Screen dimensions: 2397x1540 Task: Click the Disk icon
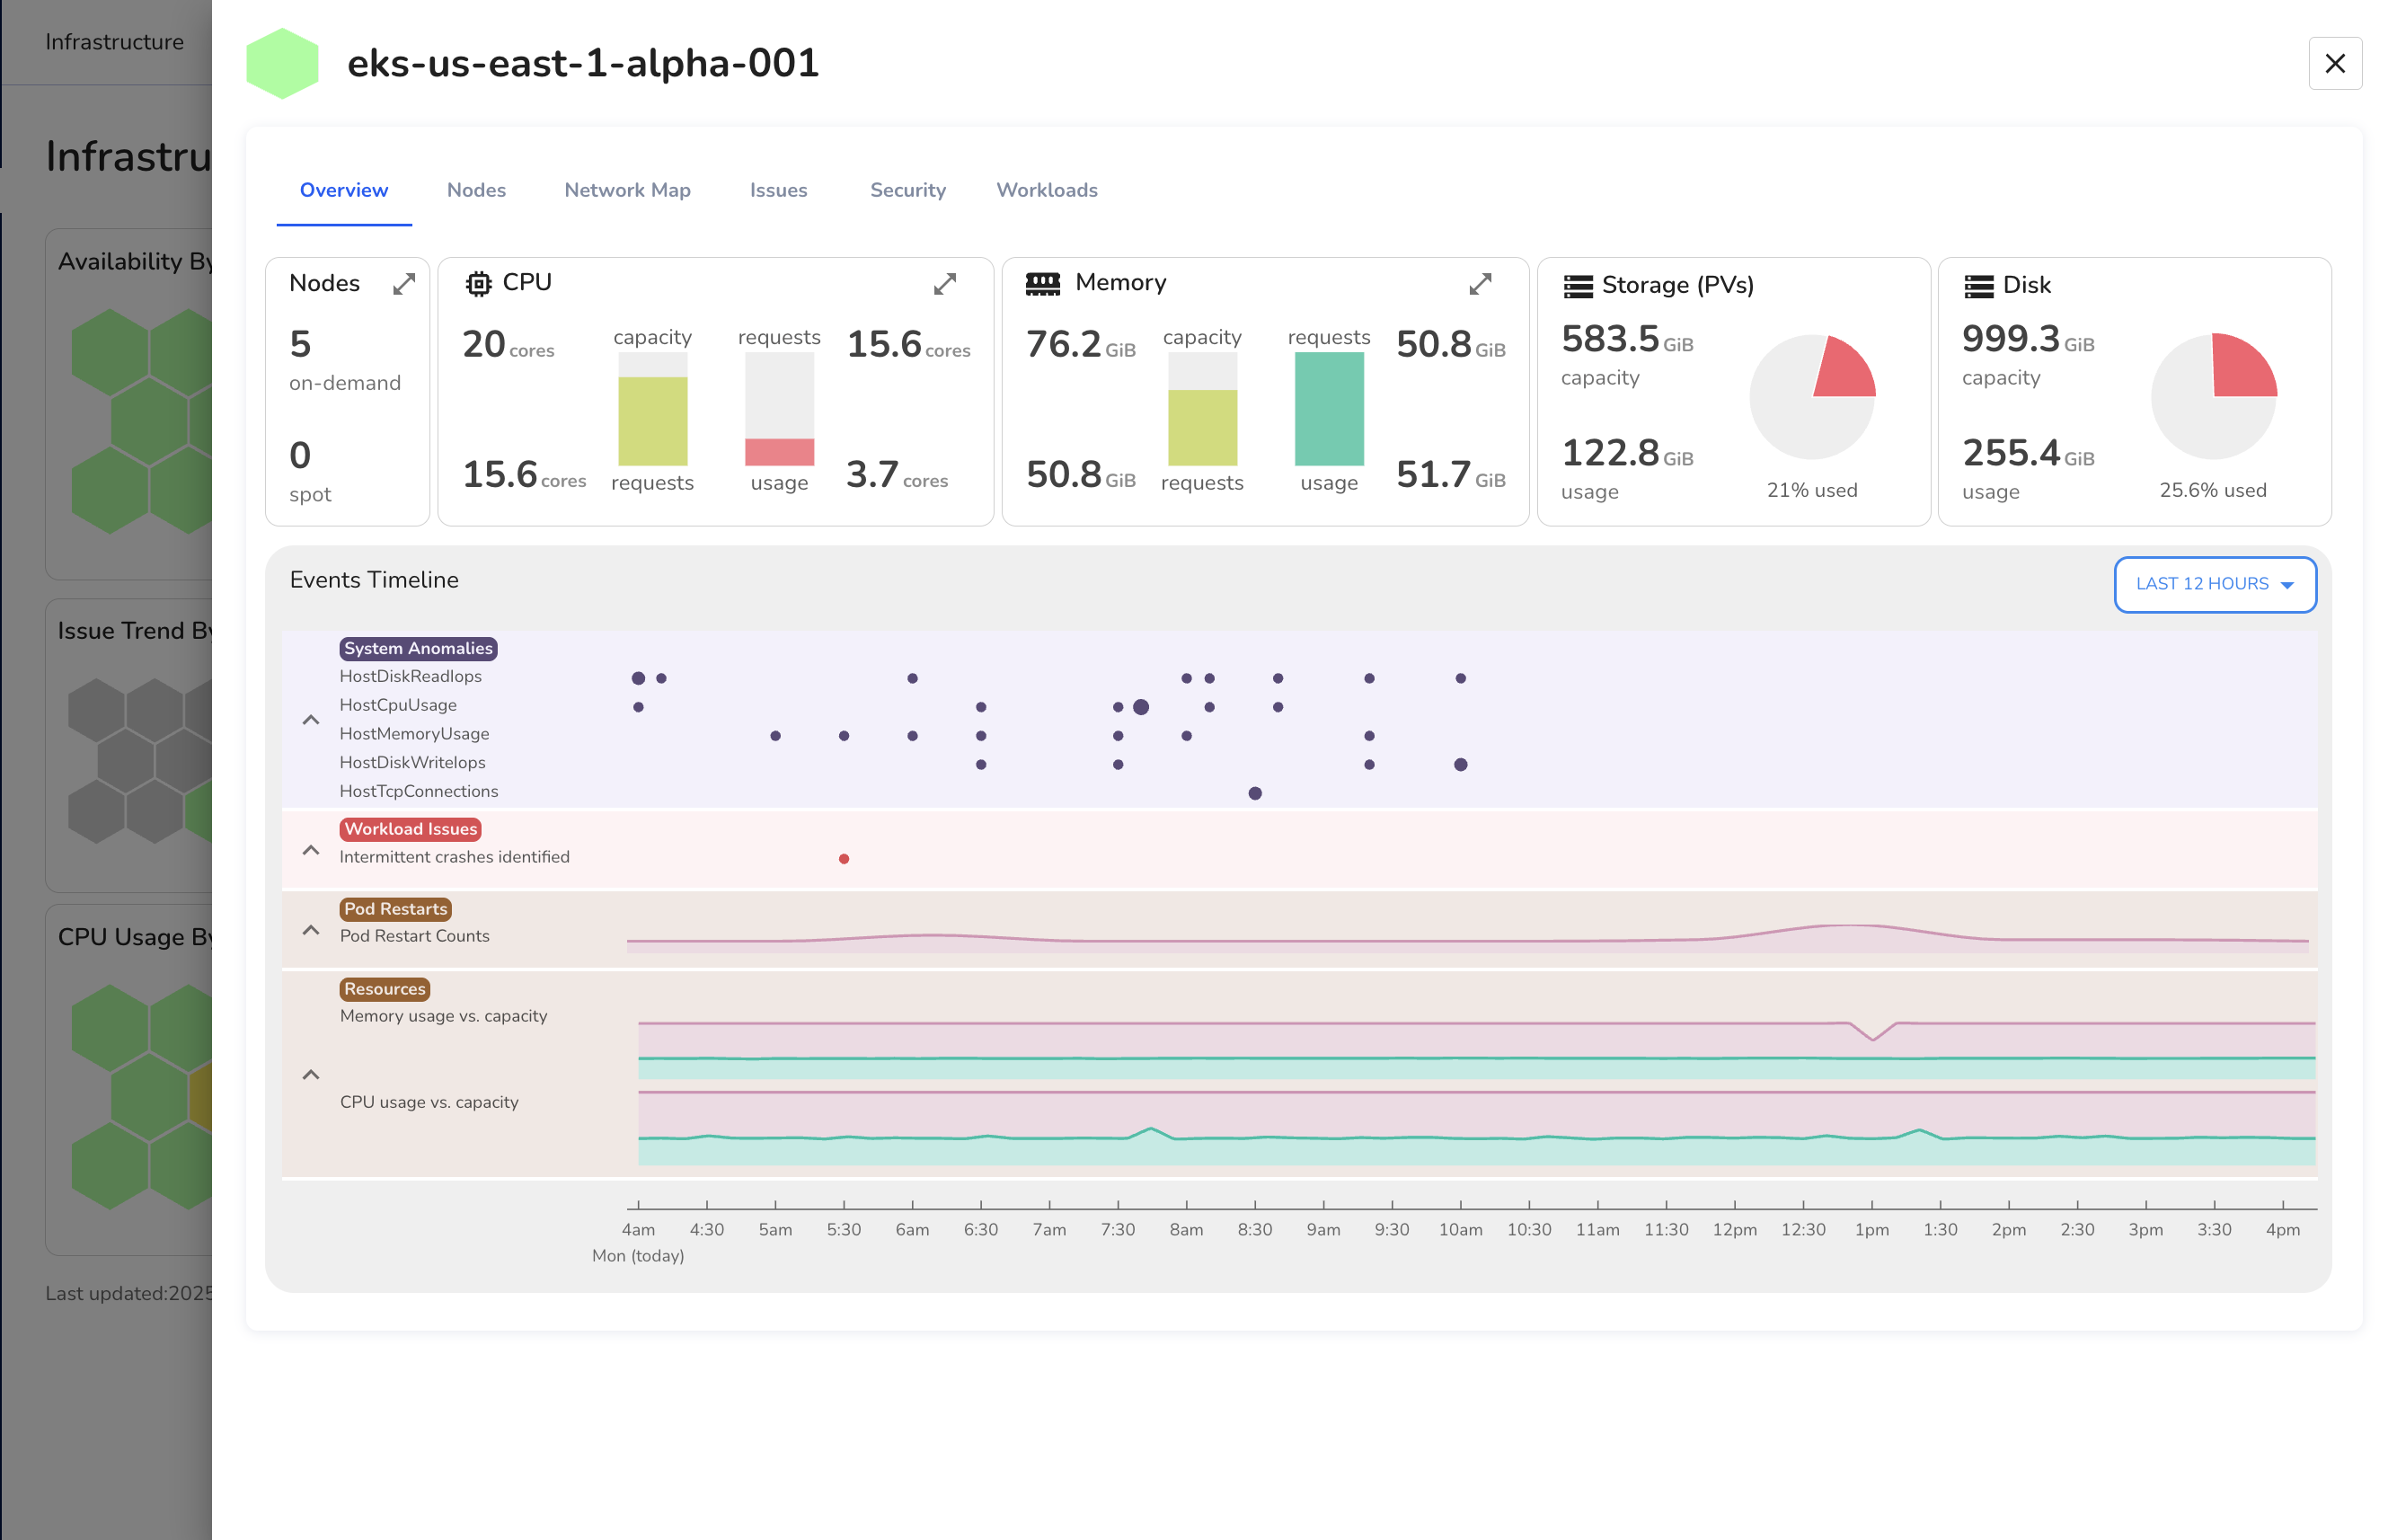click(x=1978, y=286)
